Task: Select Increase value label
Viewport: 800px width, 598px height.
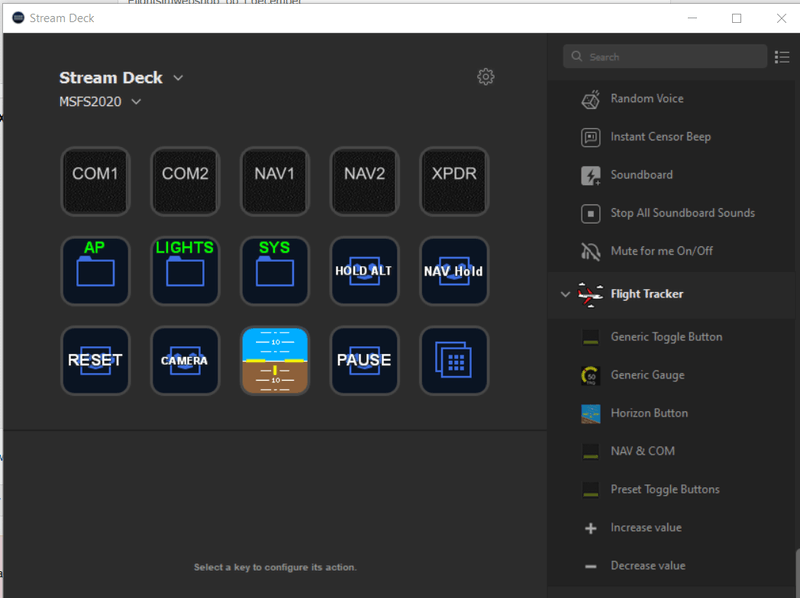Action: coord(646,528)
